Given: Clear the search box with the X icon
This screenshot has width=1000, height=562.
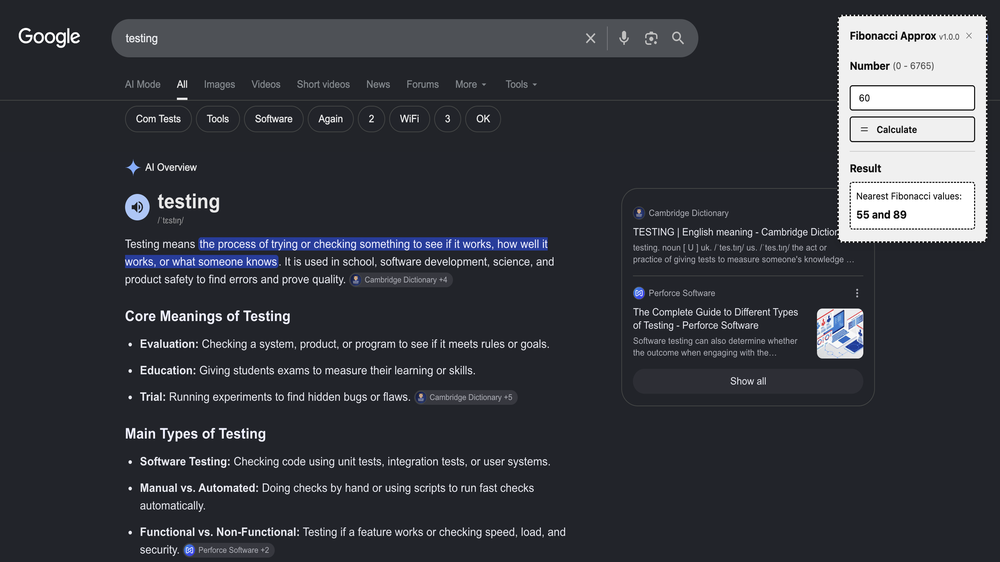Looking at the screenshot, I should point(591,38).
